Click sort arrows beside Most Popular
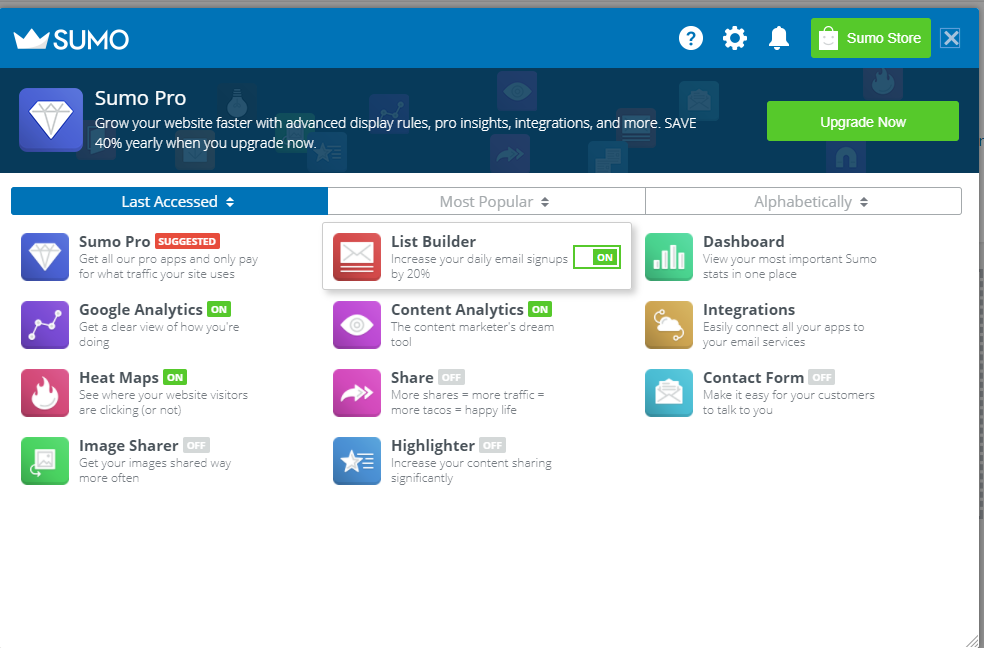Screen dimensions: 984x648 [x=545, y=201]
